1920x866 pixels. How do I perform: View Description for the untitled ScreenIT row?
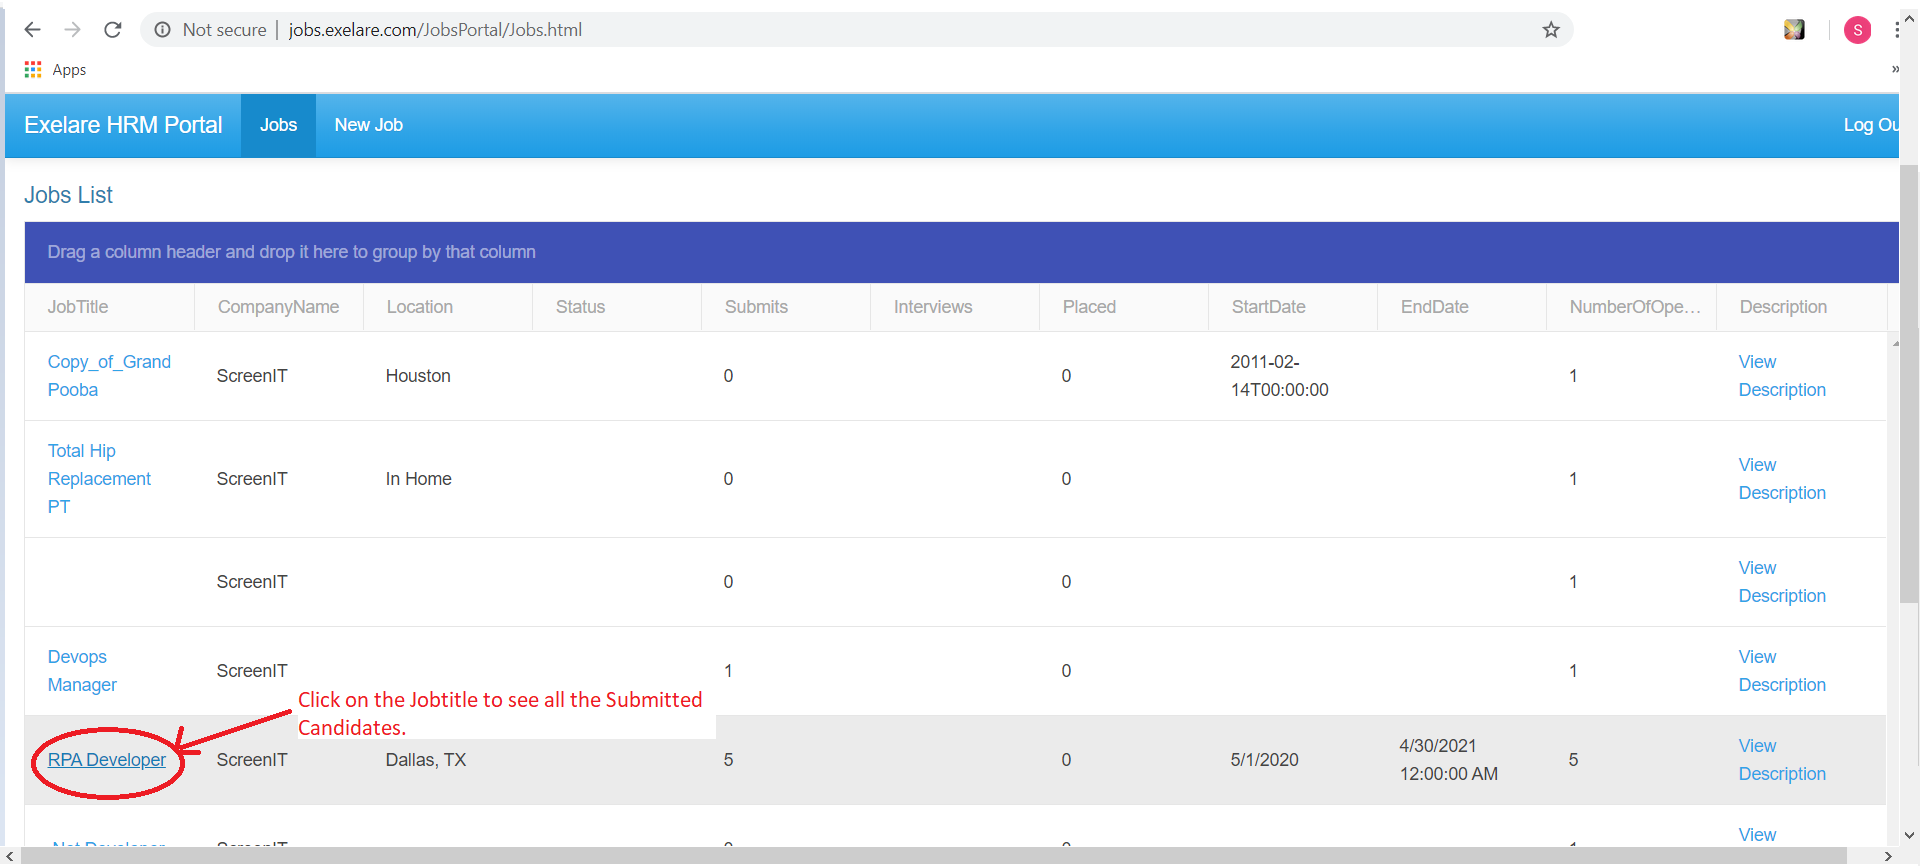point(1782,582)
